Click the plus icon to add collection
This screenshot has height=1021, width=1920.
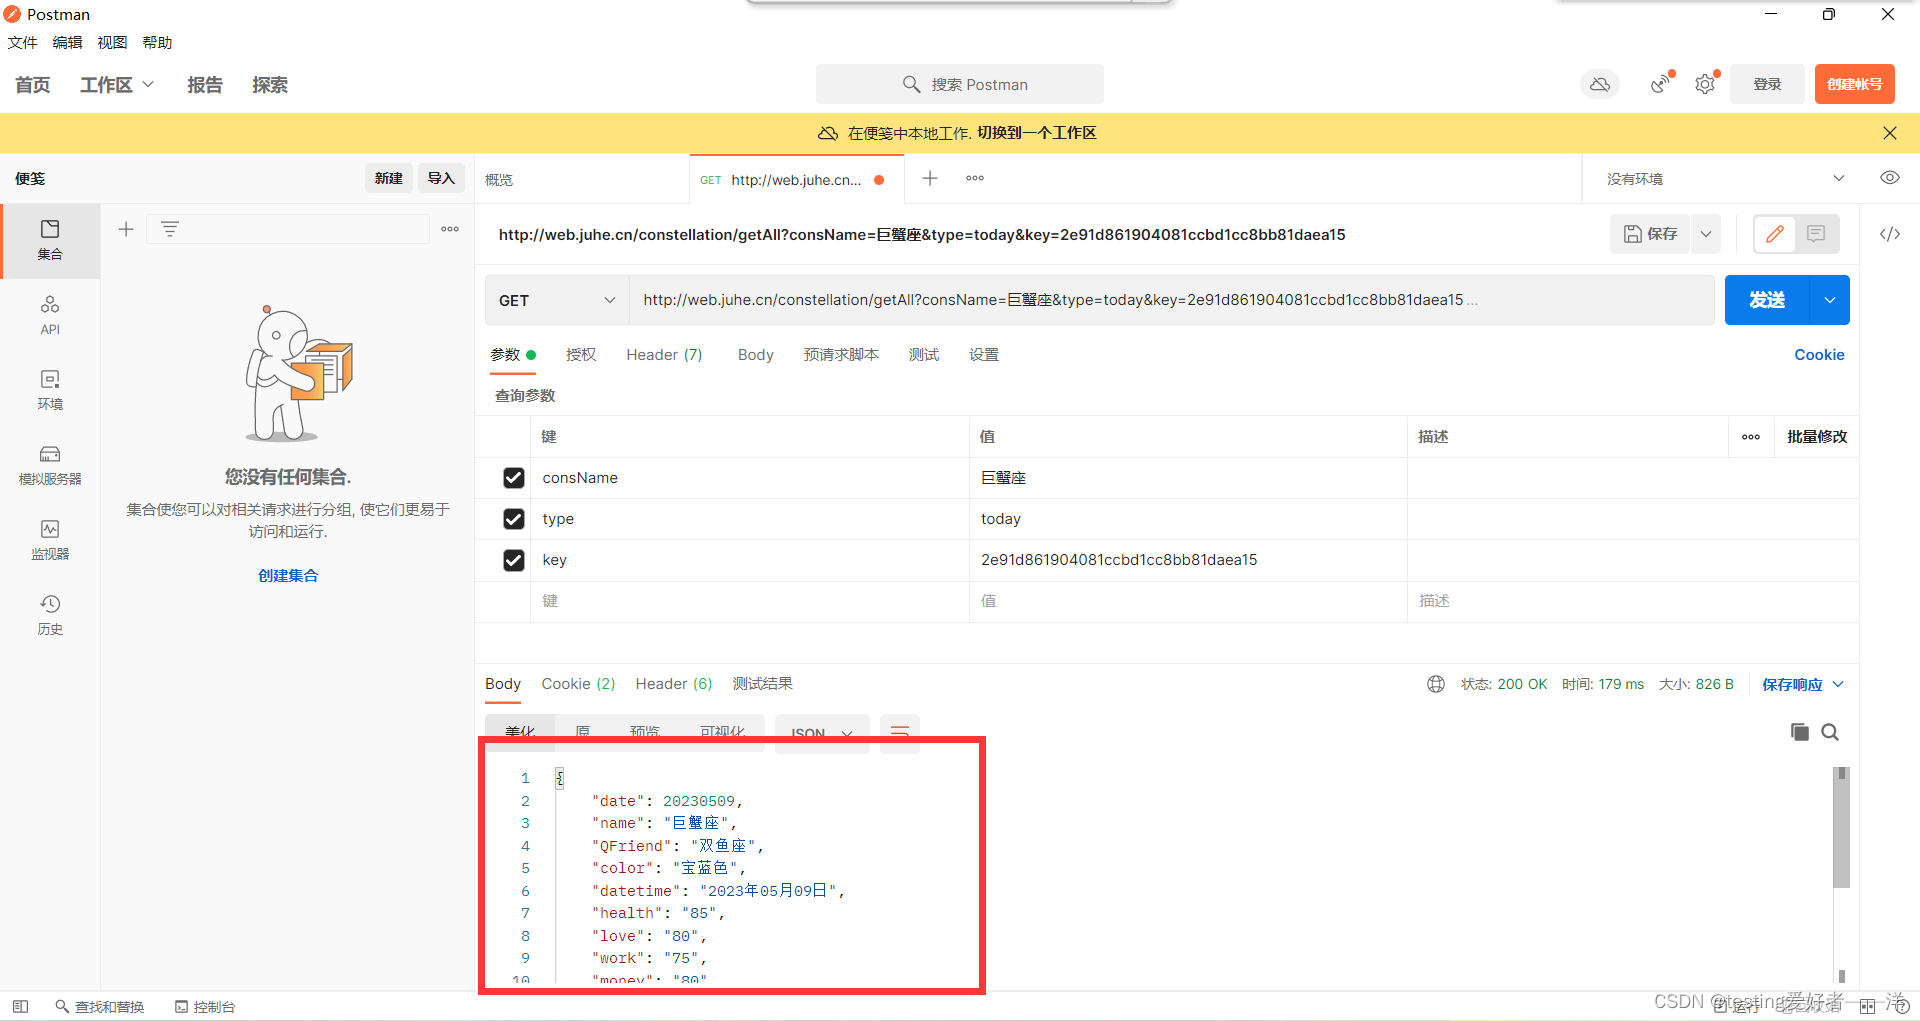(126, 229)
